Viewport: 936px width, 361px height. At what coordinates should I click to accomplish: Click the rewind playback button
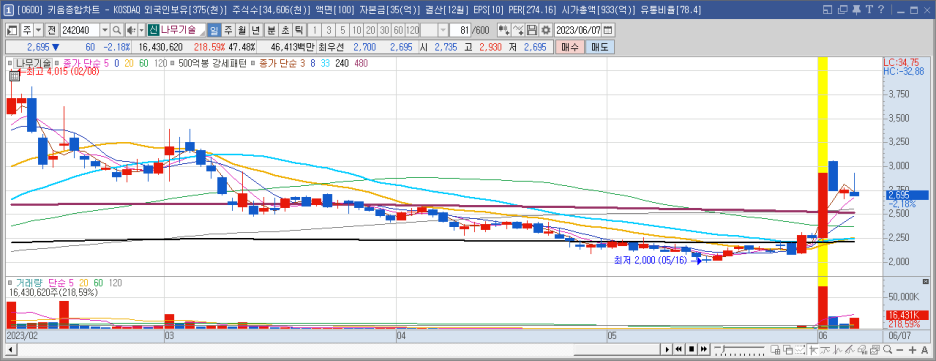point(679,350)
